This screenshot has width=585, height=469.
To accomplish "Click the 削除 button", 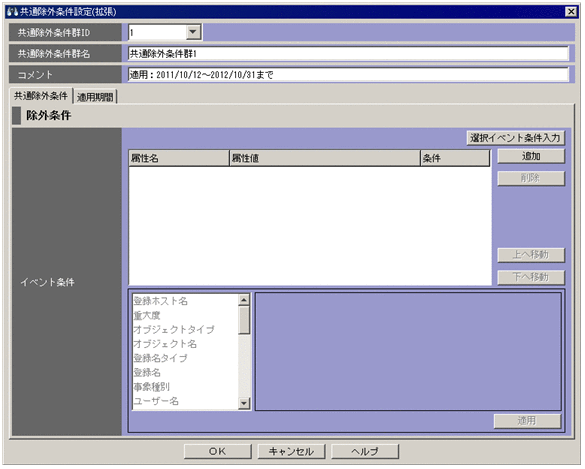I will (531, 178).
